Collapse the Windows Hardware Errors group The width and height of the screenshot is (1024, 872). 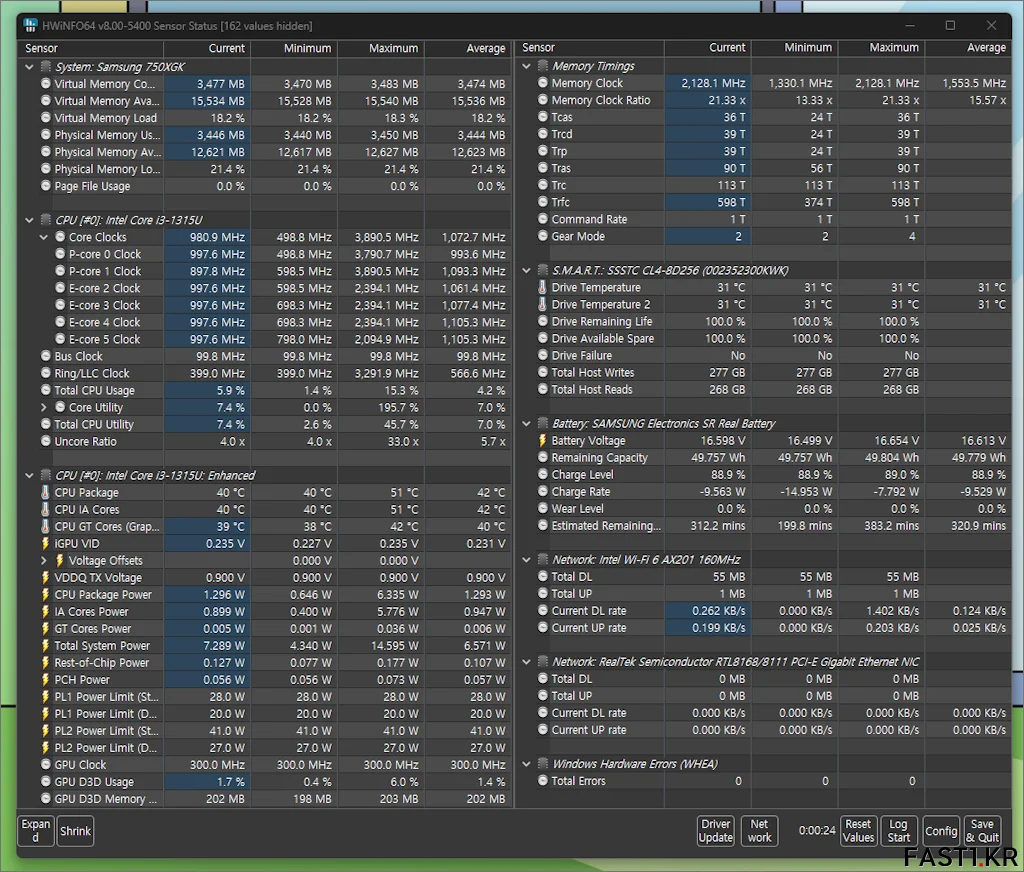point(526,764)
